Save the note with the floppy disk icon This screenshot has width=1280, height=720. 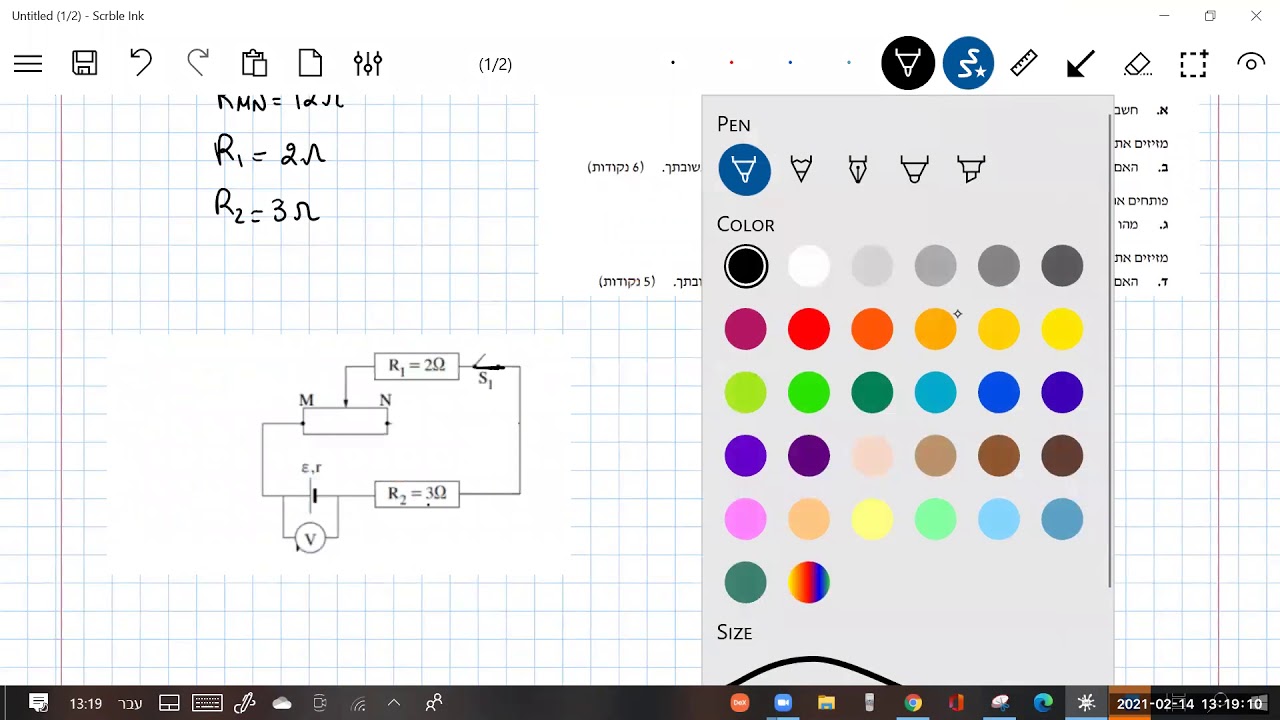85,64
